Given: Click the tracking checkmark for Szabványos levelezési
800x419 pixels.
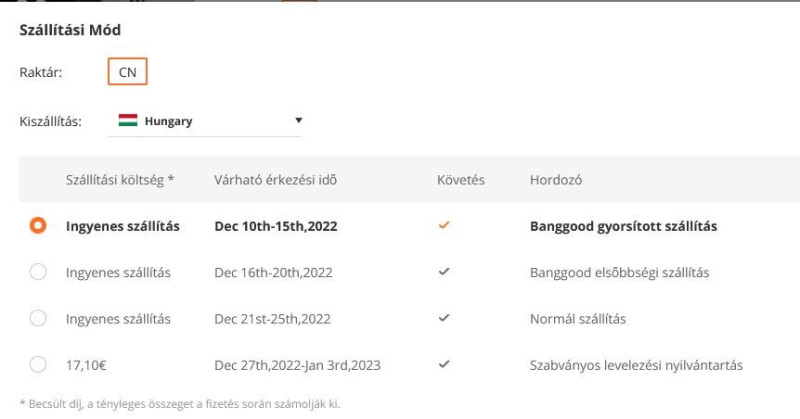Looking at the screenshot, I should [444, 364].
